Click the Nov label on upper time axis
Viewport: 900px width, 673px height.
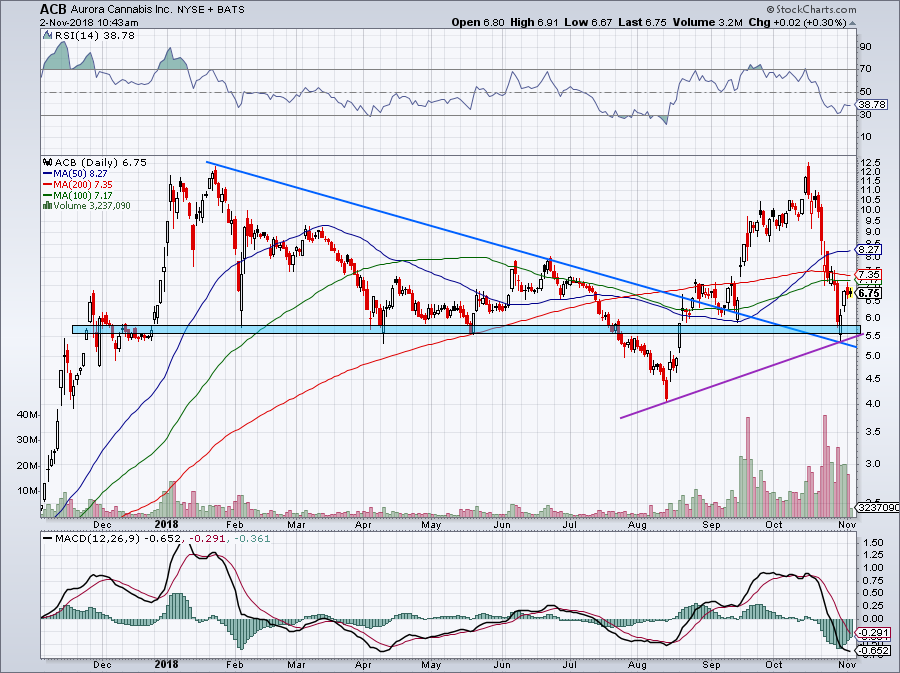(847, 524)
